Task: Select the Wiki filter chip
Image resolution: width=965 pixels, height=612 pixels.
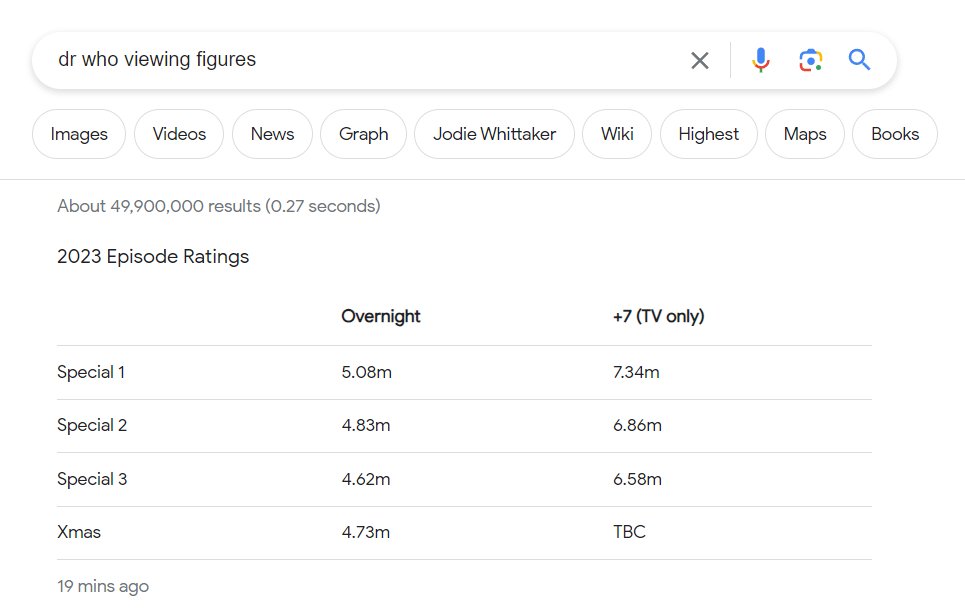Action: coord(617,134)
